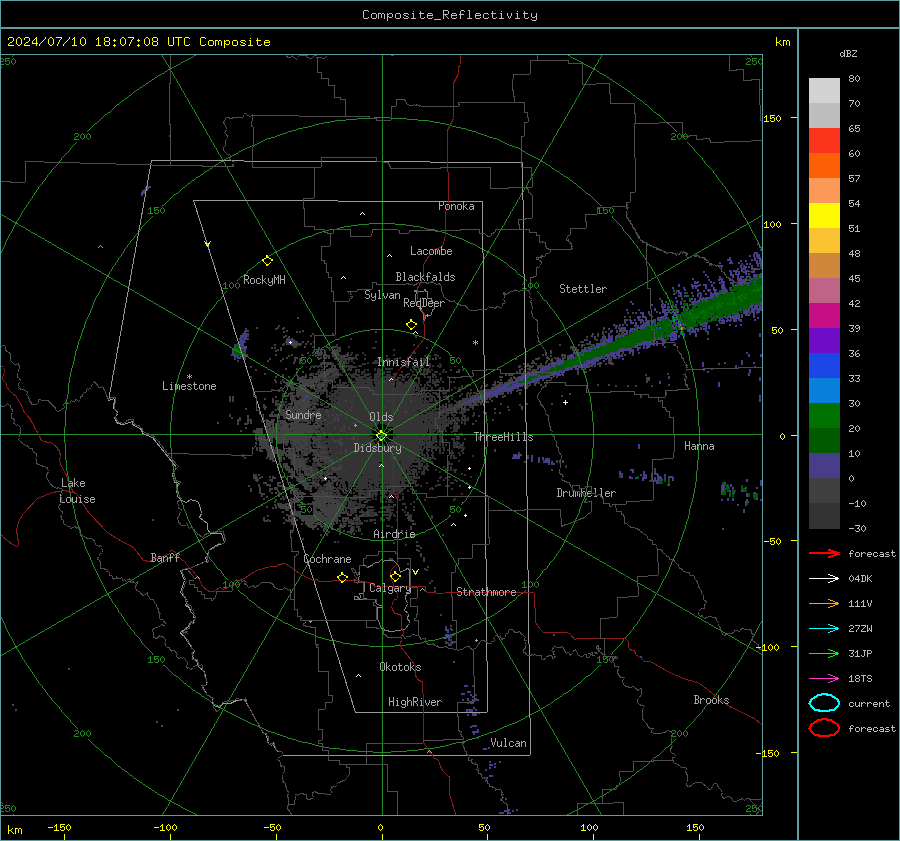The image size is (900, 841).
Task: Select the red 60-65 dBZ swatch
Action: (x=824, y=141)
